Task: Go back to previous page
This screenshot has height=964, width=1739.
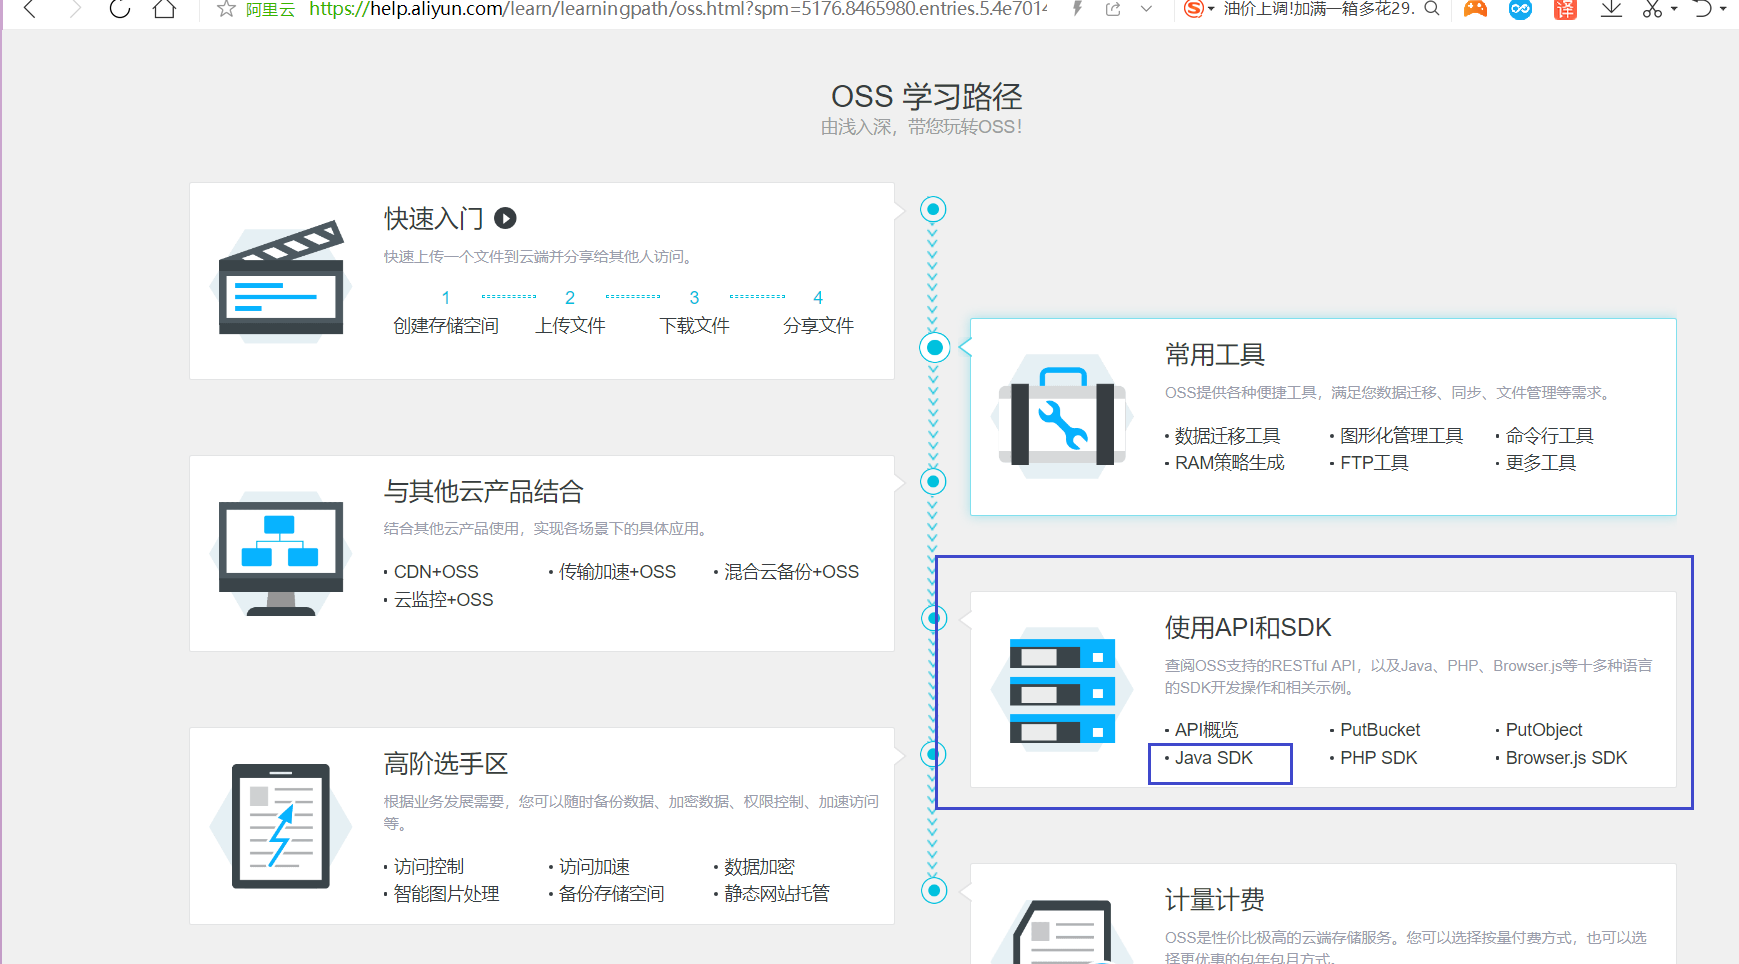Action: (x=29, y=9)
